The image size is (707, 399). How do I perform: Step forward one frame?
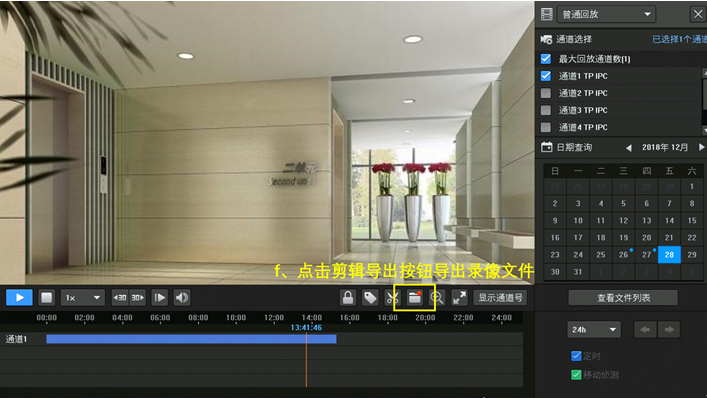[x=160, y=298]
